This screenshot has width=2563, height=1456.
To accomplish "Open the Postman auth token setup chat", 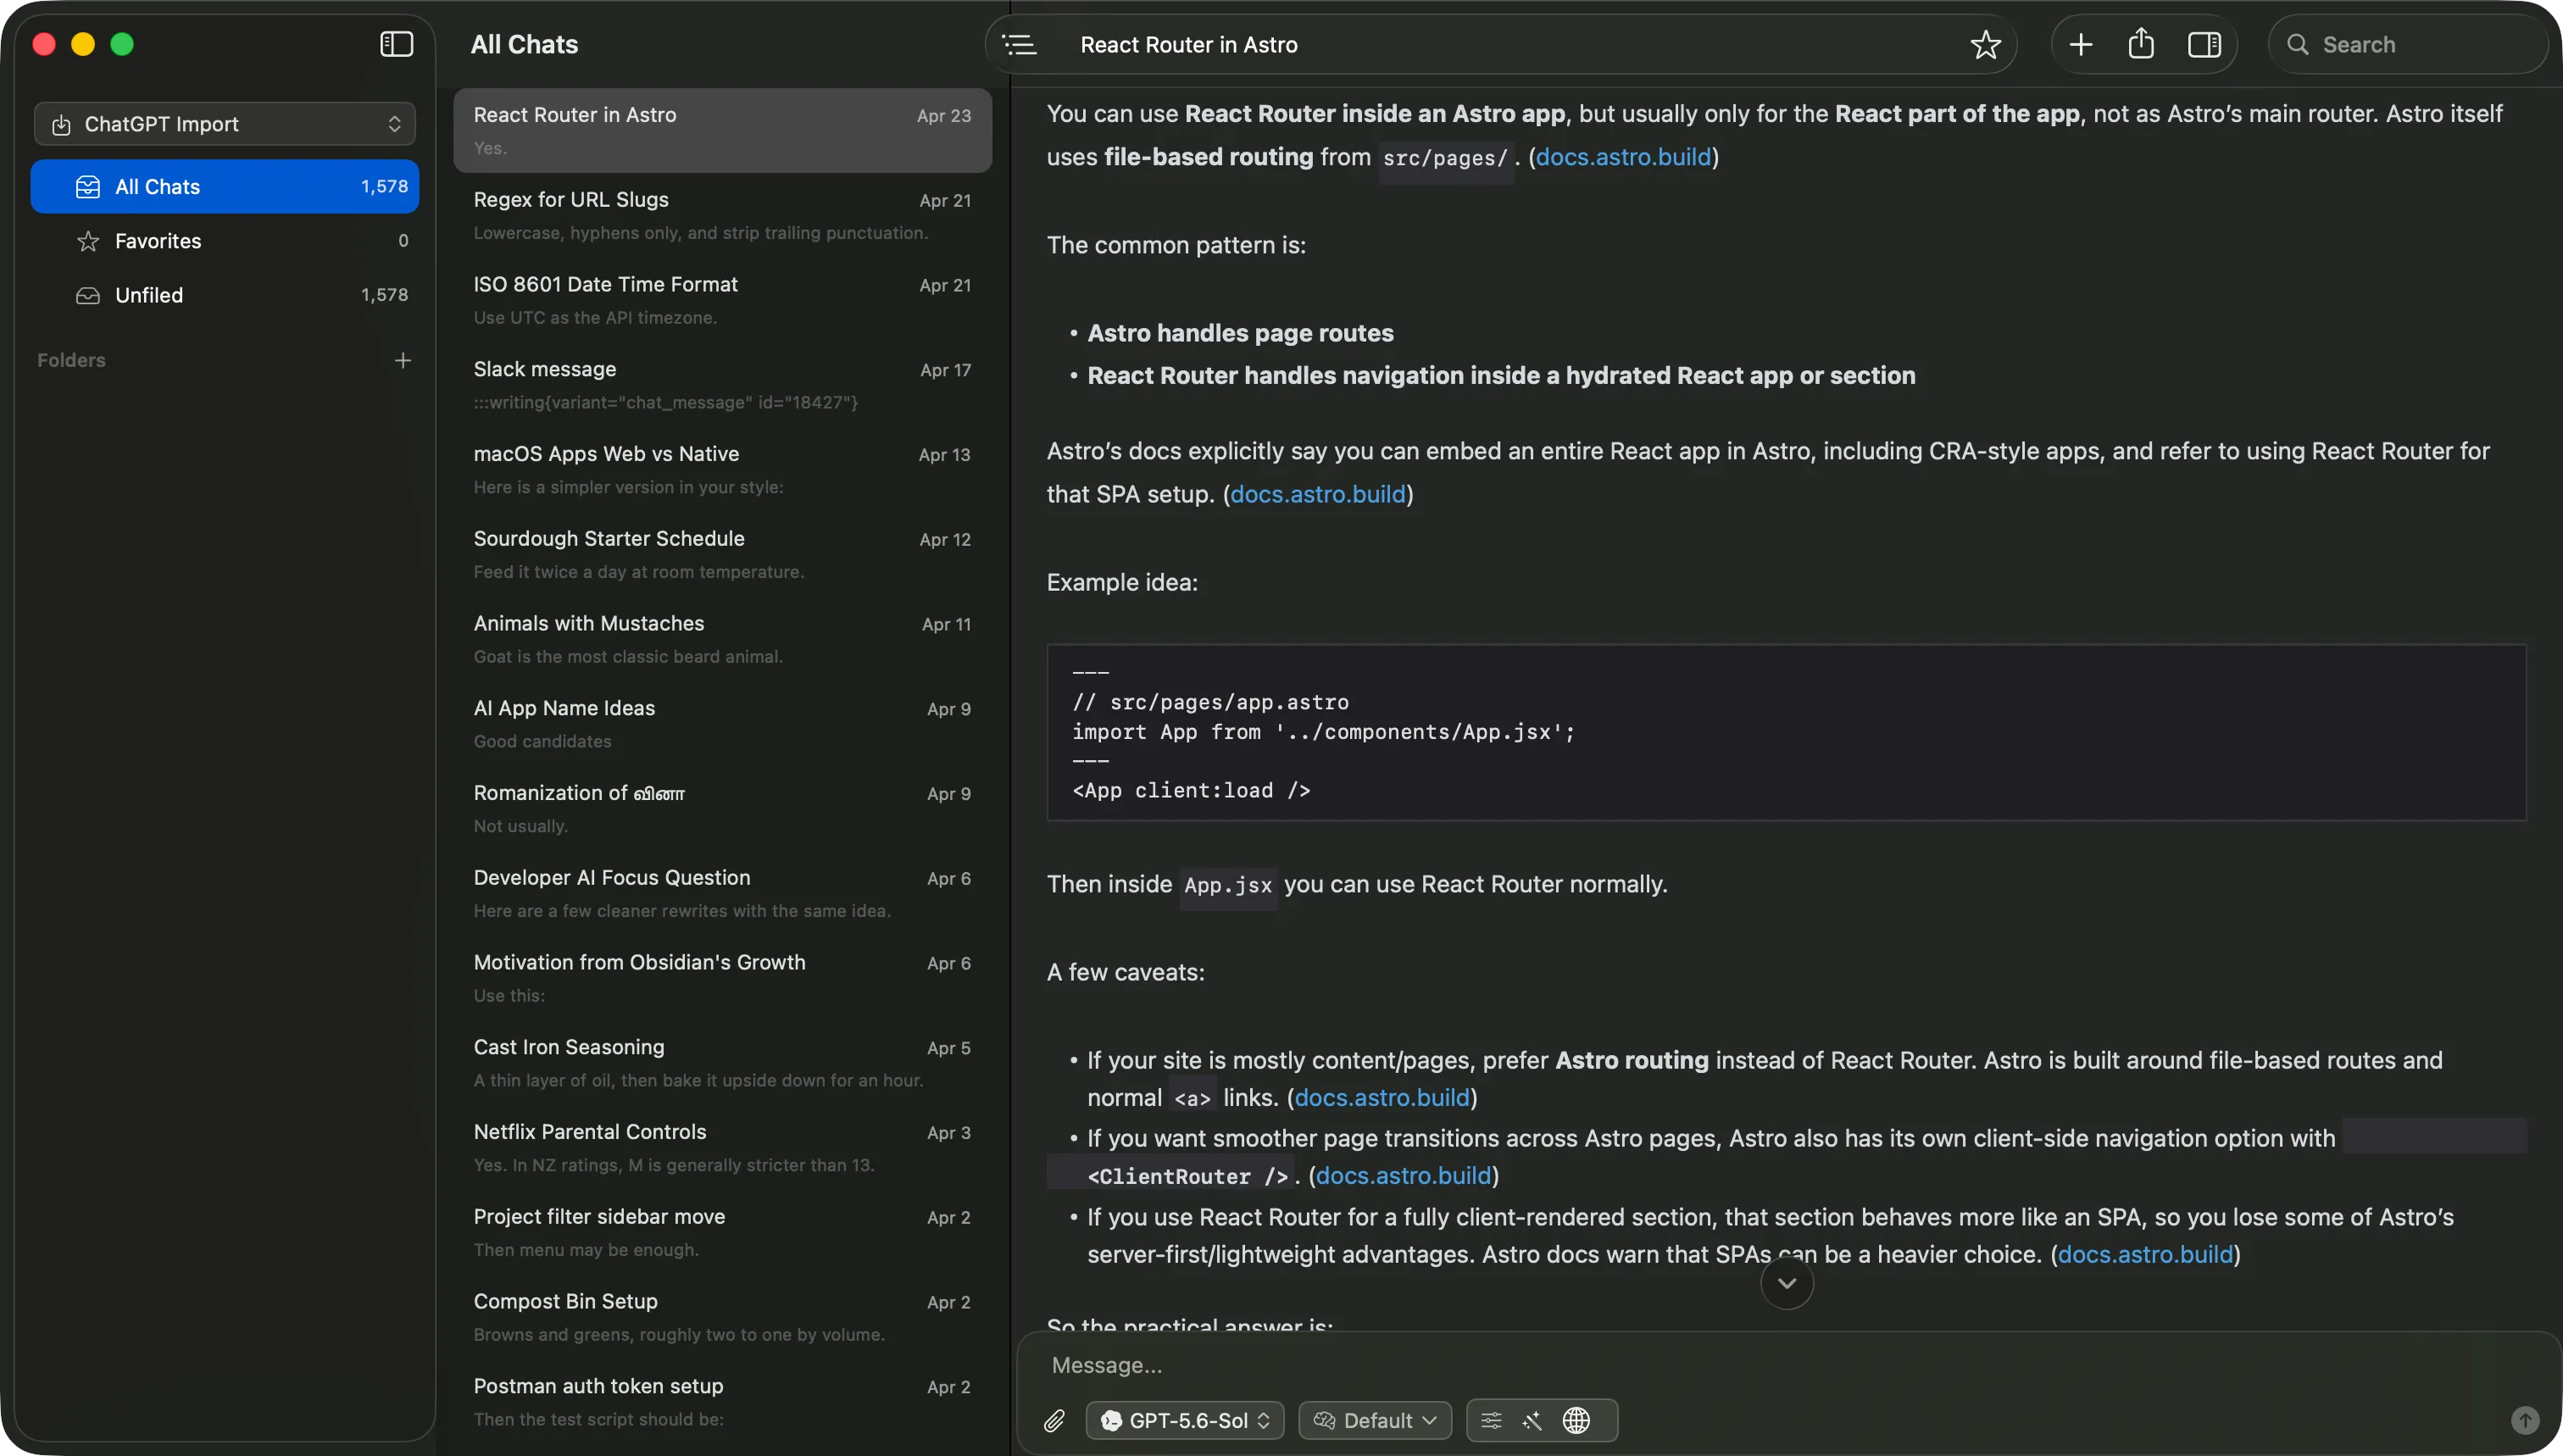I will tap(722, 1401).
